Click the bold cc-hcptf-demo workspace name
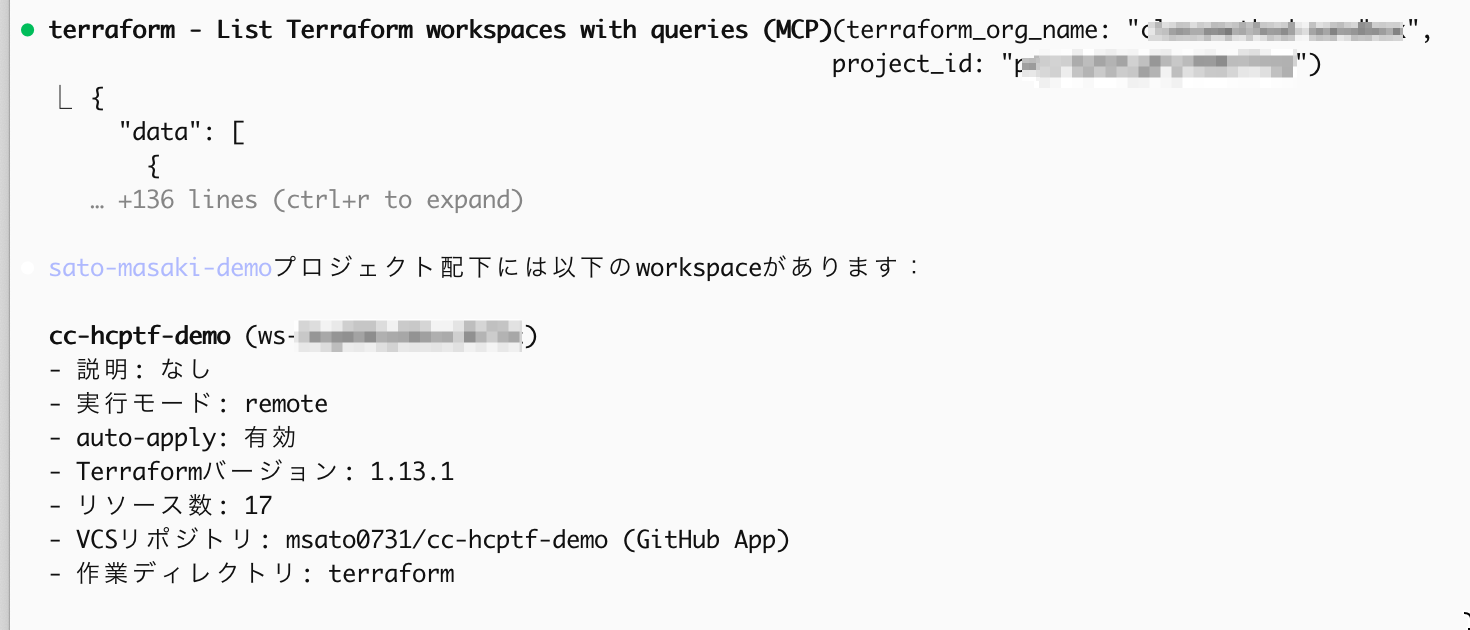Image resolution: width=1470 pixels, height=630 pixels. click(139, 336)
